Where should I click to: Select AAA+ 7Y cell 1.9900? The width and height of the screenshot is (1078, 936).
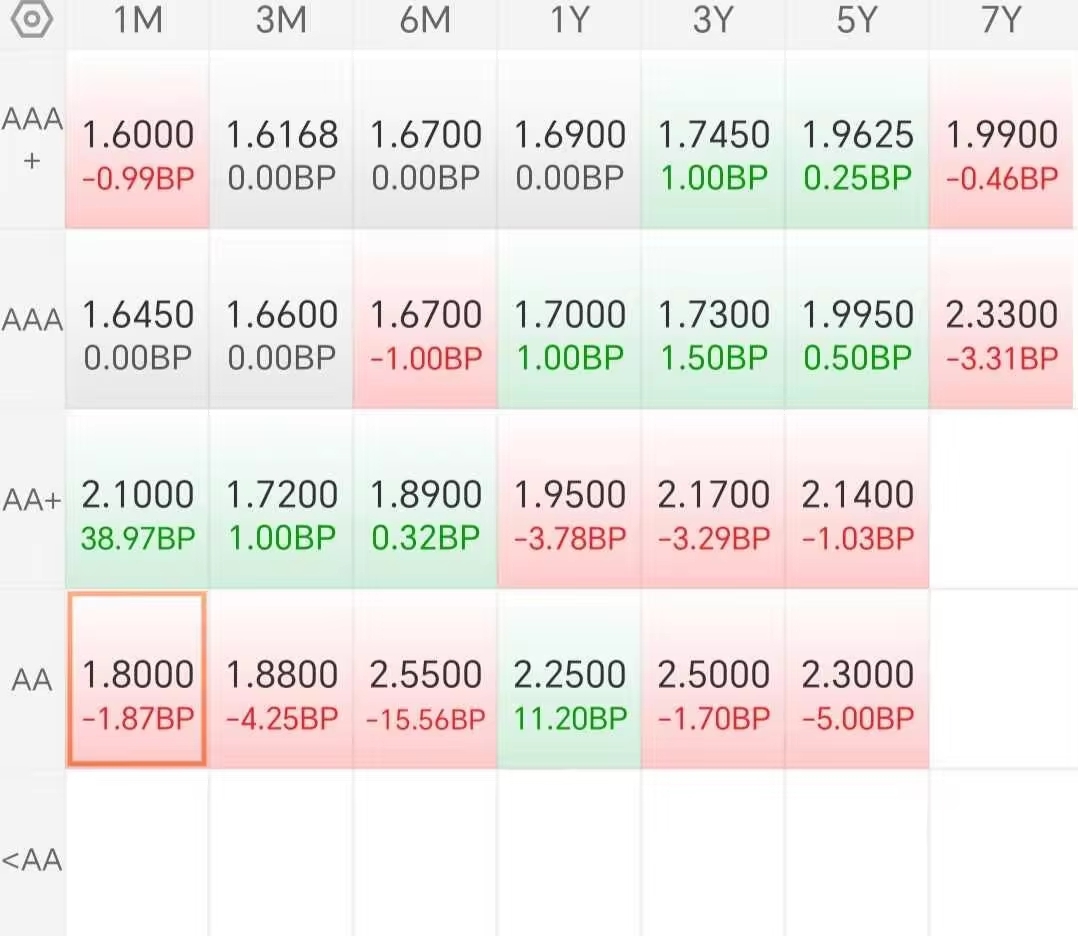click(1001, 139)
